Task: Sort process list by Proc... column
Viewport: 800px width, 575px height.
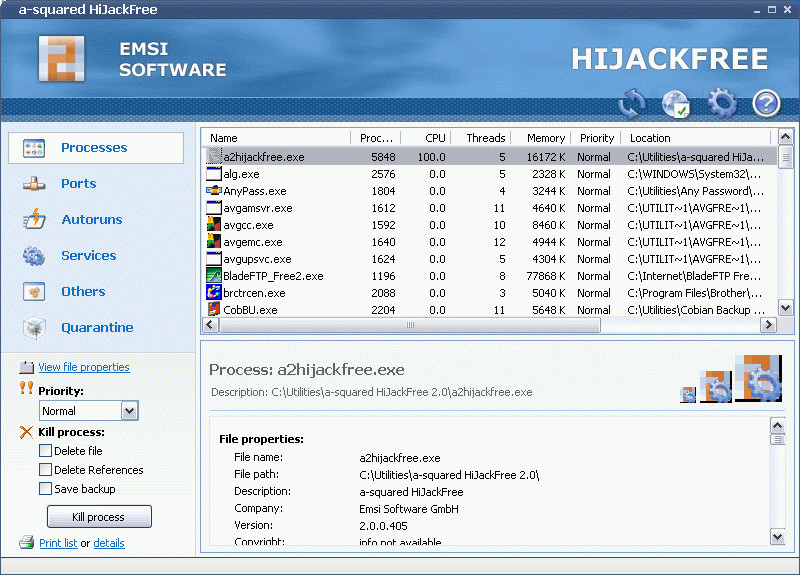Action: pyautogui.click(x=376, y=138)
